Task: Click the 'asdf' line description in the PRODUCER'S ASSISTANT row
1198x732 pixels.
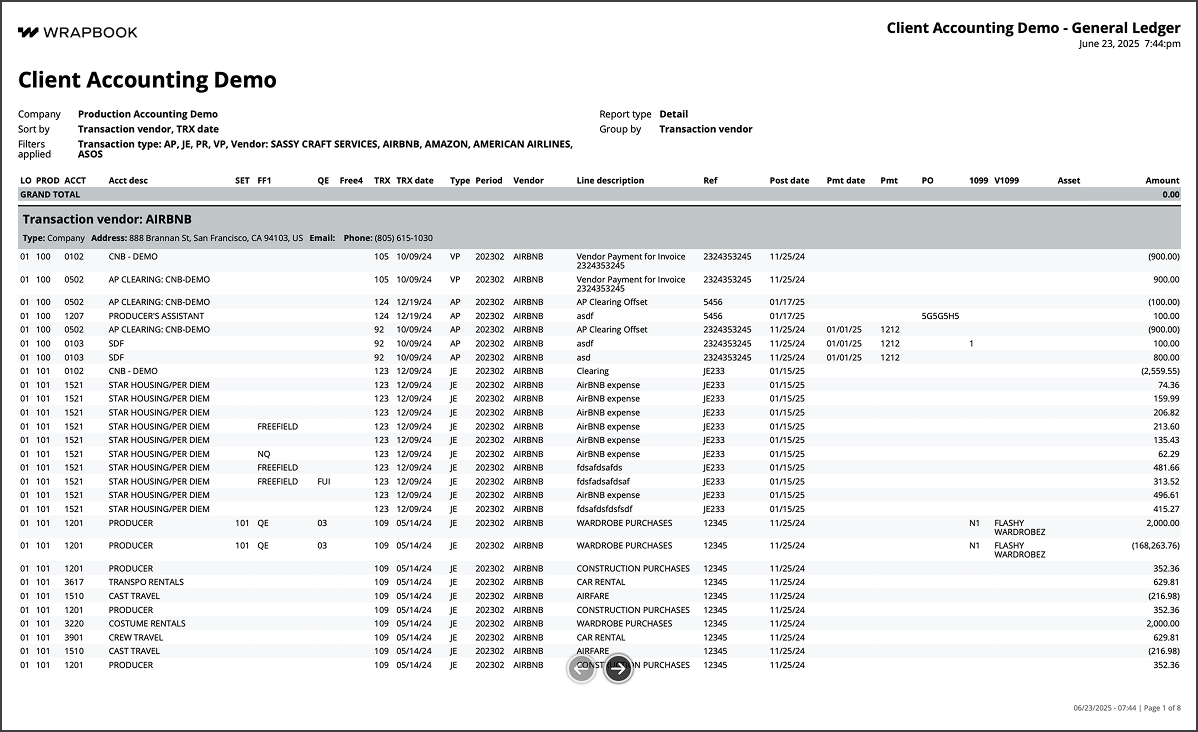Action: tap(584, 316)
